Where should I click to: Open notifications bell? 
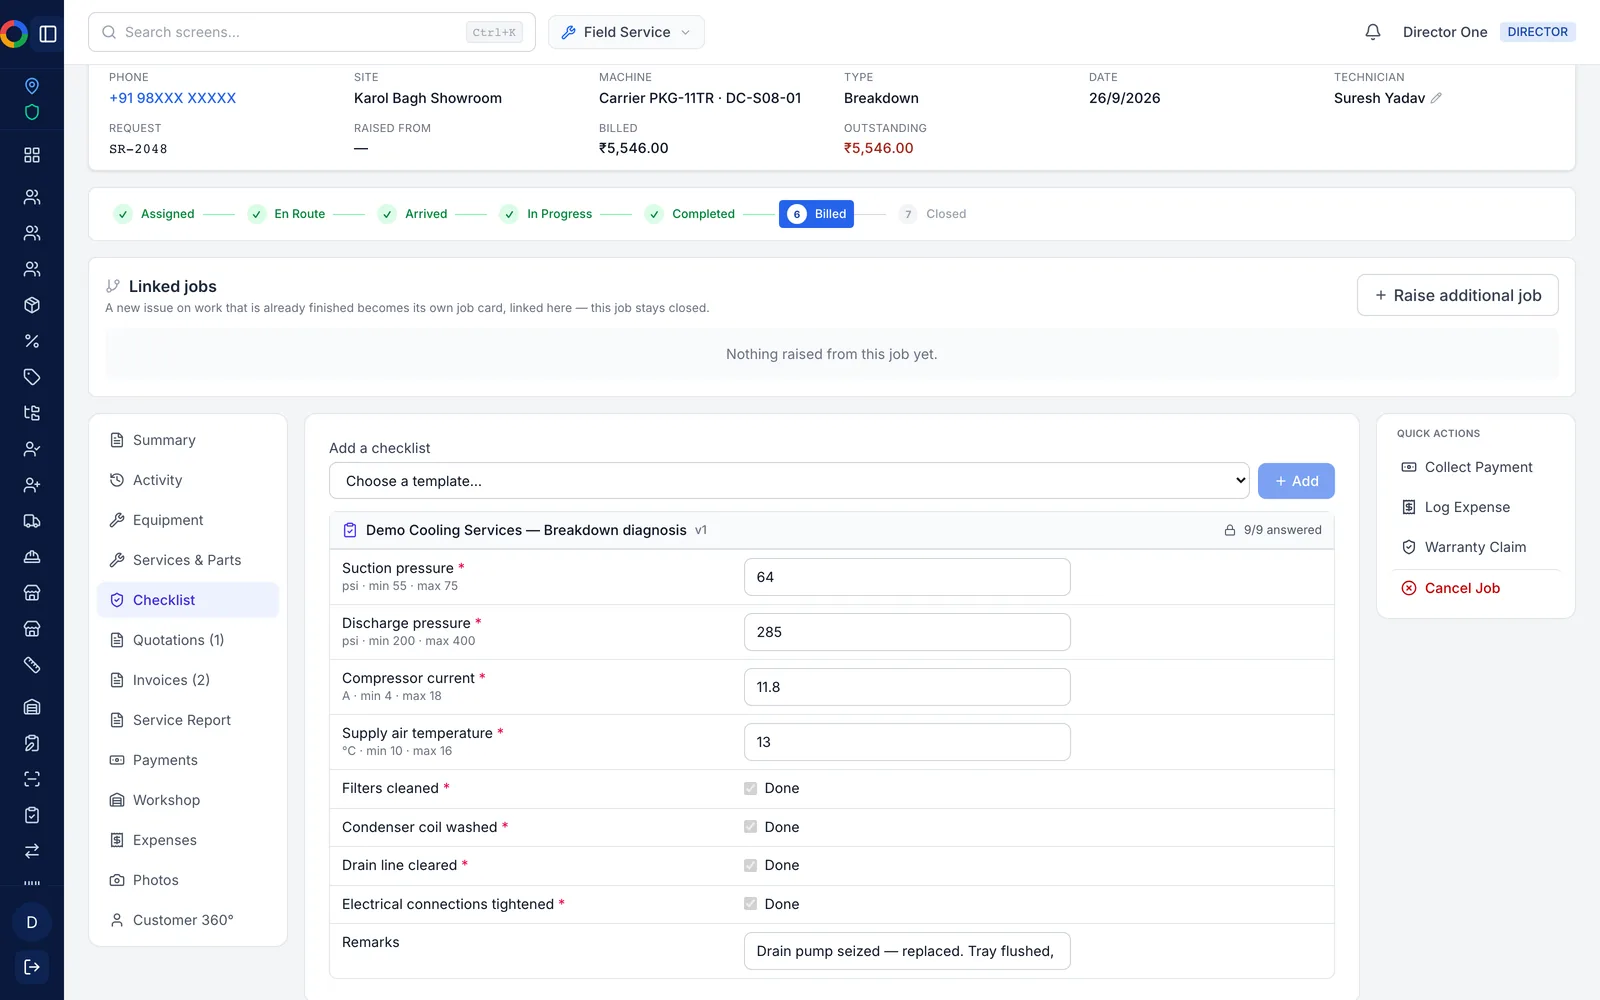[1373, 32]
